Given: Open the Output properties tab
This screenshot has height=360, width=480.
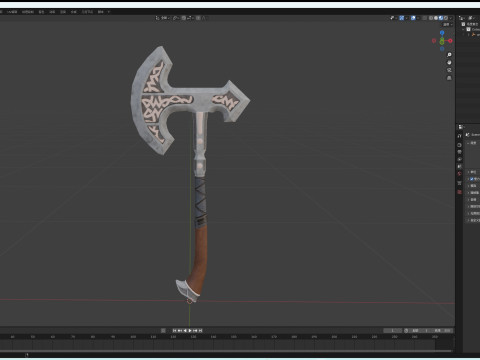Looking at the screenshot, I should tap(460, 152).
